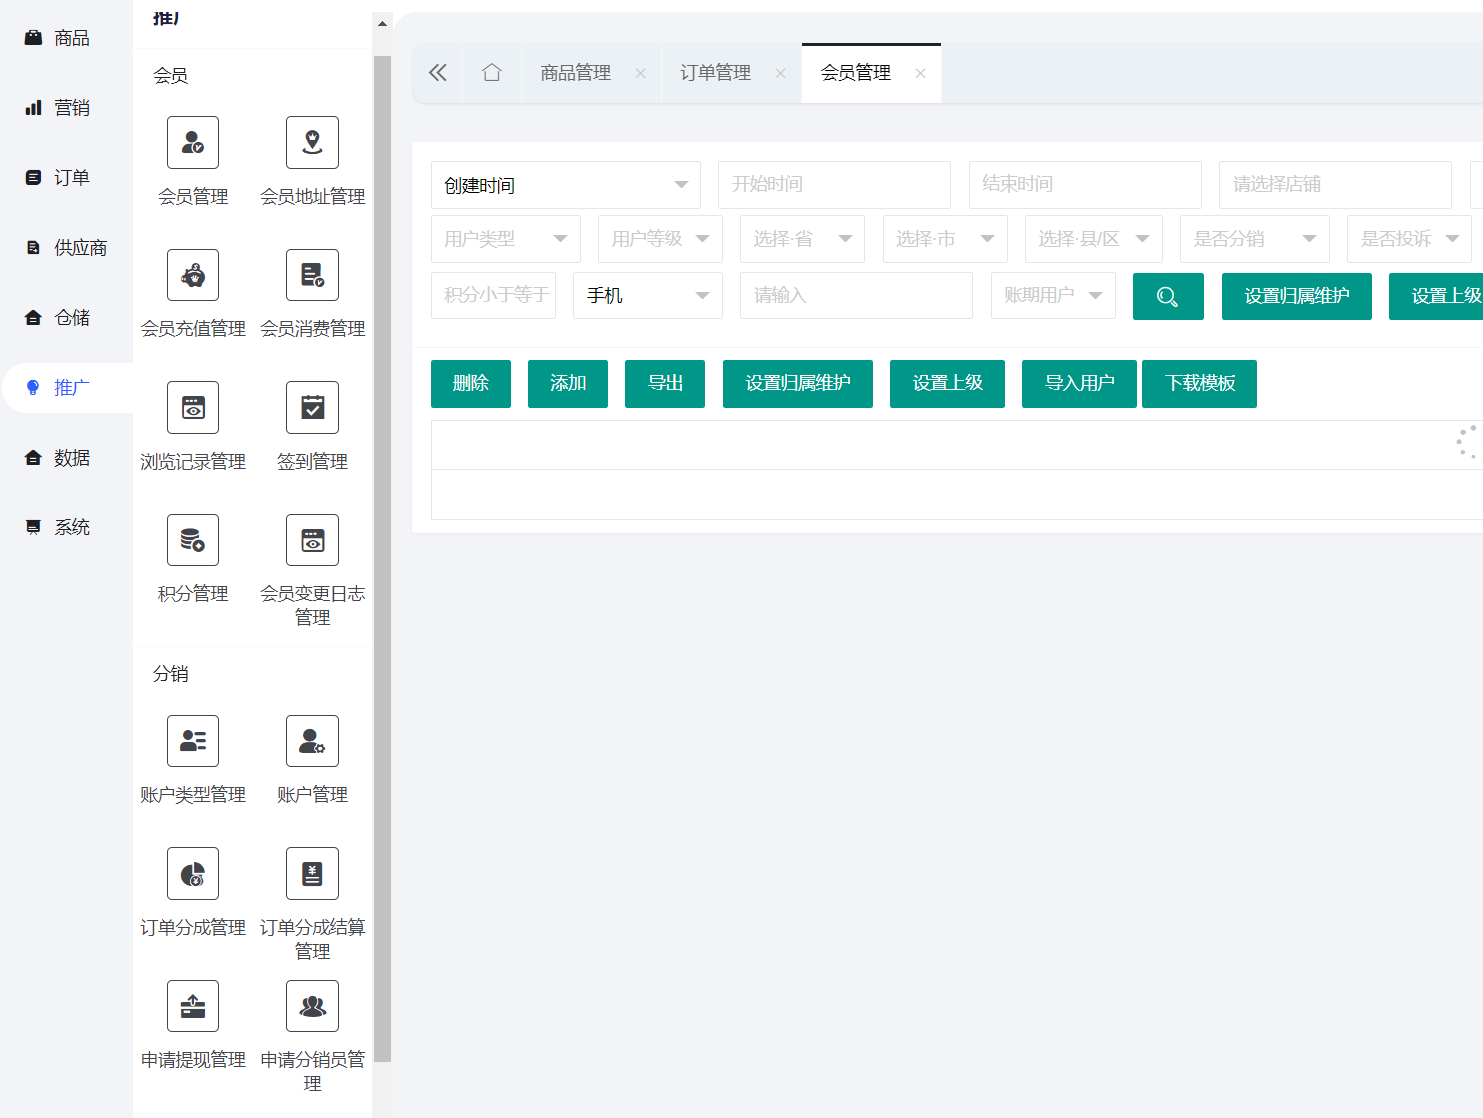Open the 申请分销员管理 icon
Viewport: 1483px width, 1118px height.
point(312,1006)
